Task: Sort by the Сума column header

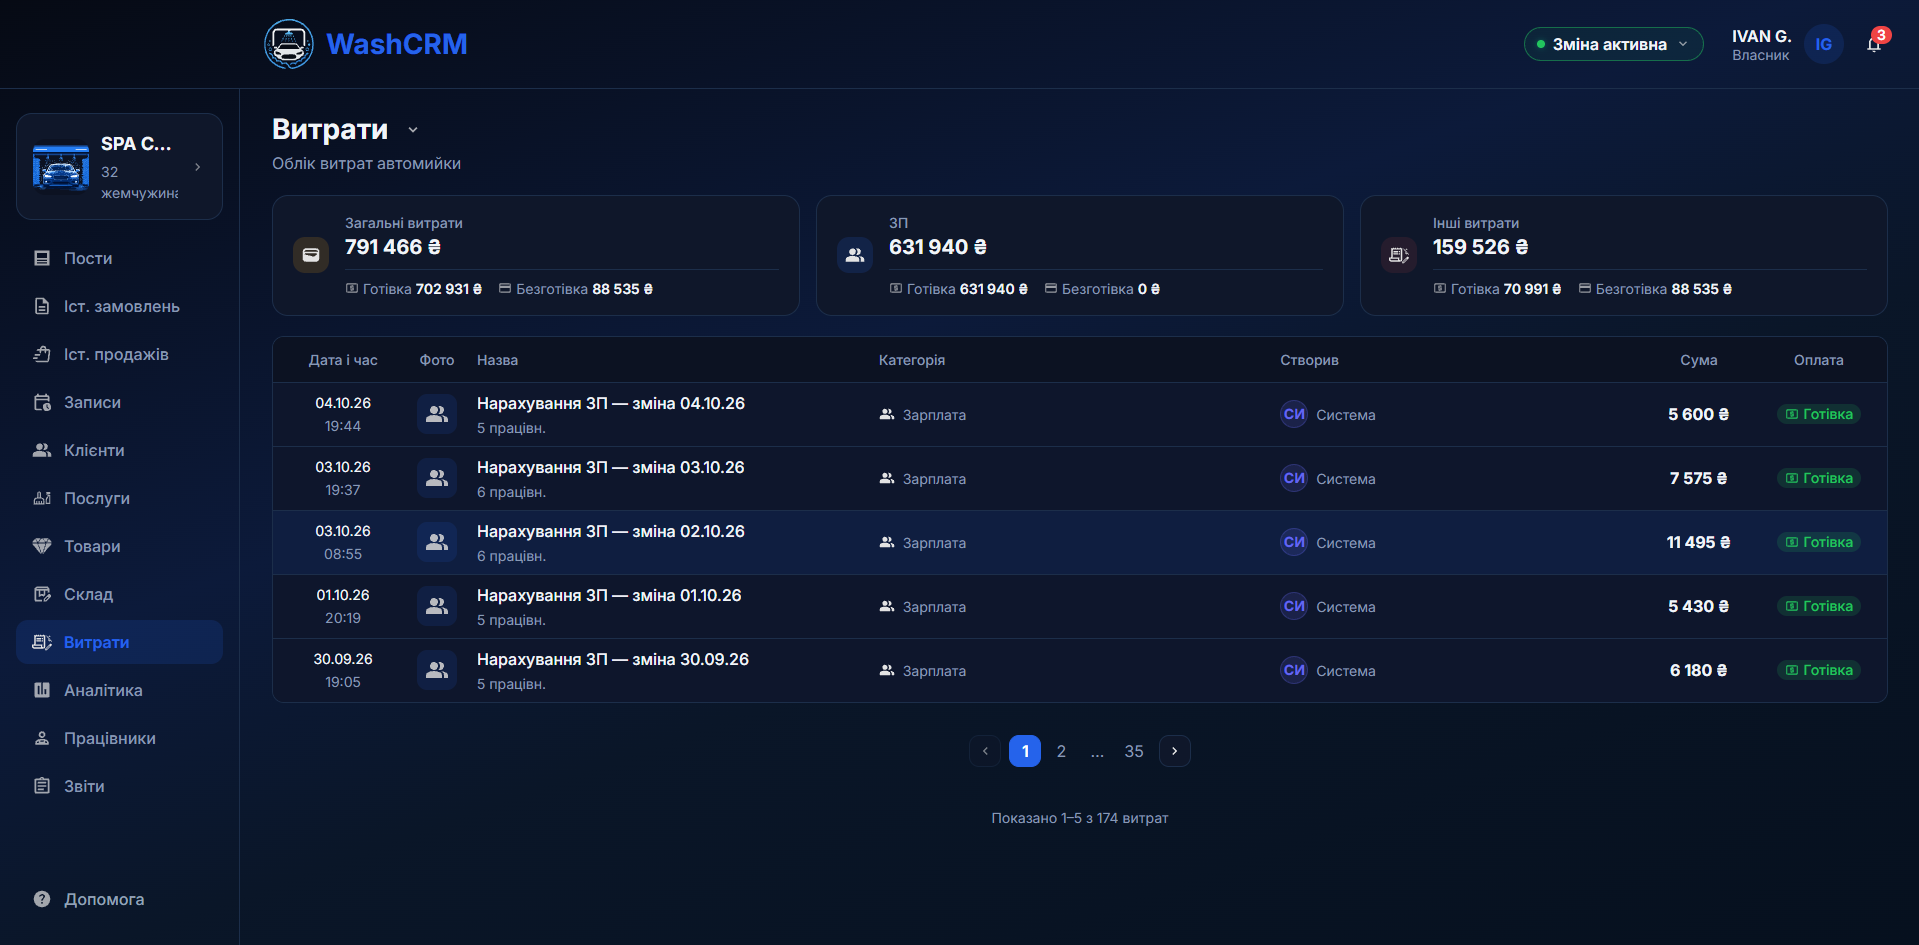Action: pos(1698,360)
